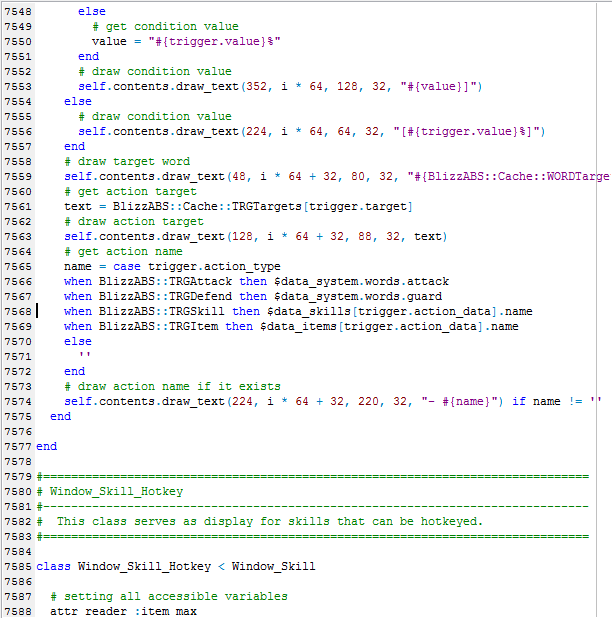The height and width of the screenshot is (618, 612).
Task: Click line number 7579 in the gutter
Action: pos(18,477)
